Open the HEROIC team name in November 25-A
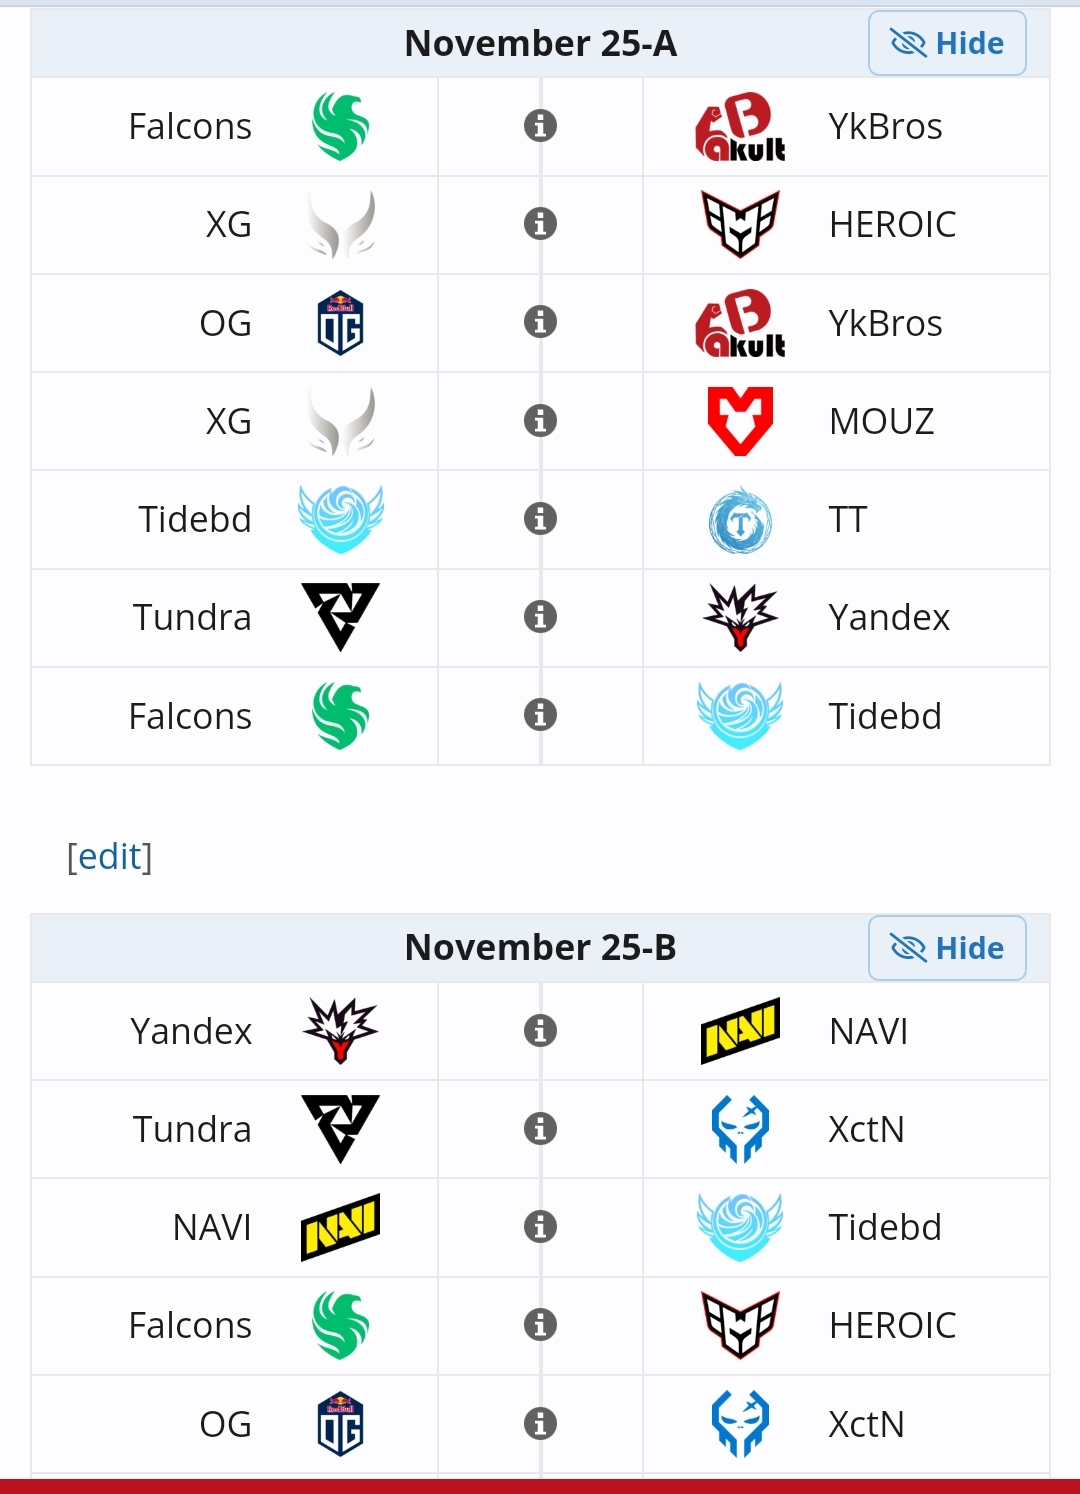The width and height of the screenshot is (1080, 1494). tap(892, 225)
